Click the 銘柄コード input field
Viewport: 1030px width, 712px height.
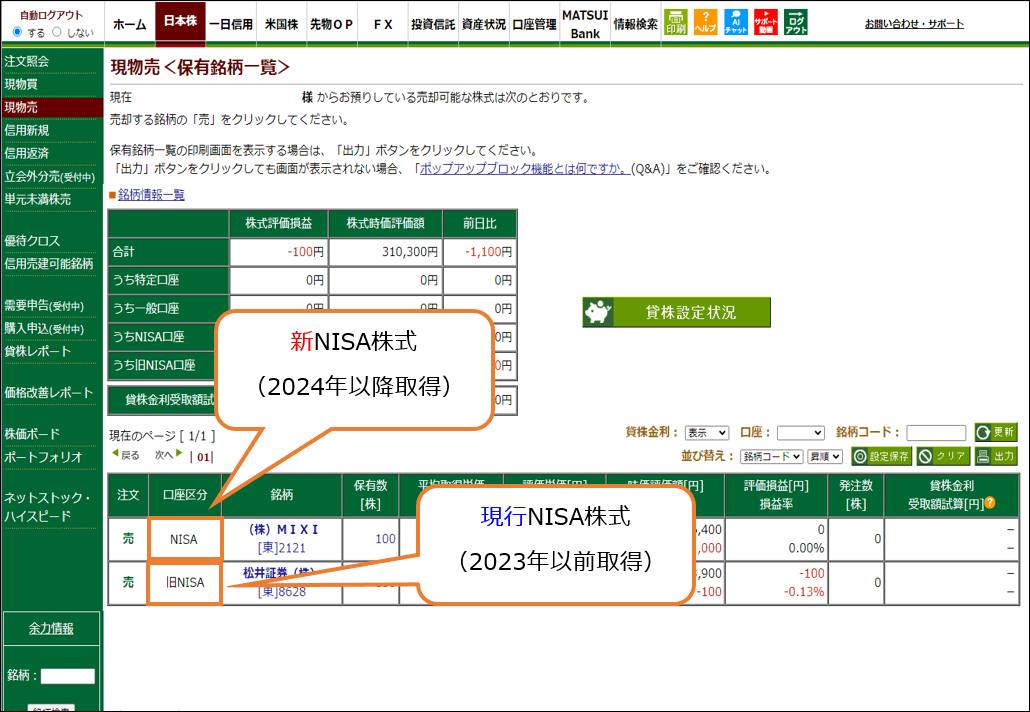pos(936,433)
